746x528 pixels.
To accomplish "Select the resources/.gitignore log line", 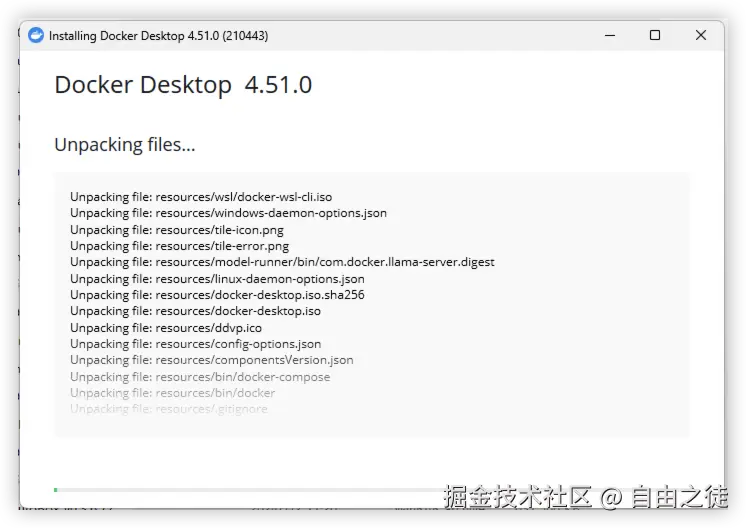I will [169, 409].
